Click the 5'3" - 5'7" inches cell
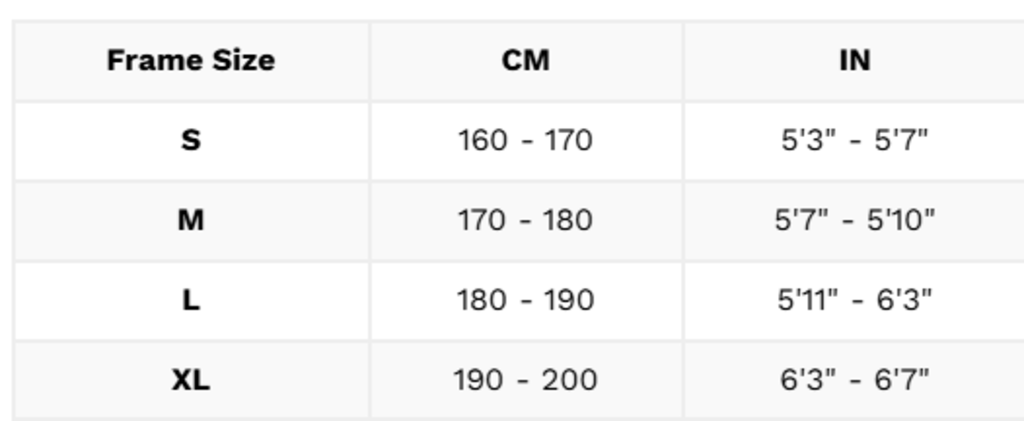Screen dimensions: 1024x421 854,140
